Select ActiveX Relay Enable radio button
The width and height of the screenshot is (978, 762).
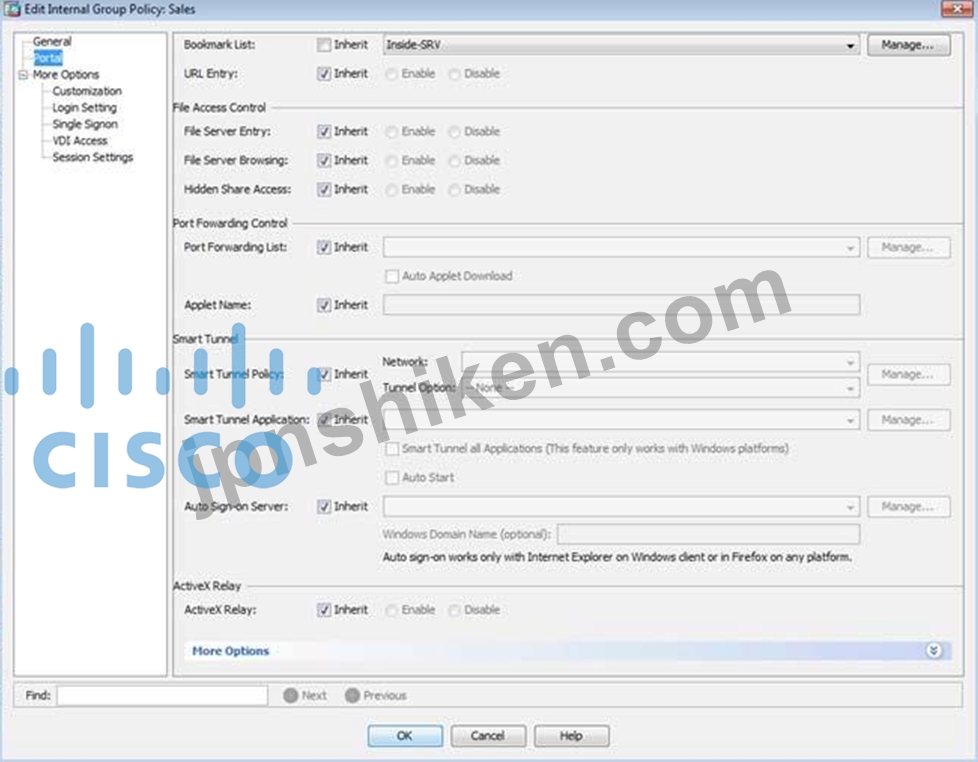tap(391, 610)
